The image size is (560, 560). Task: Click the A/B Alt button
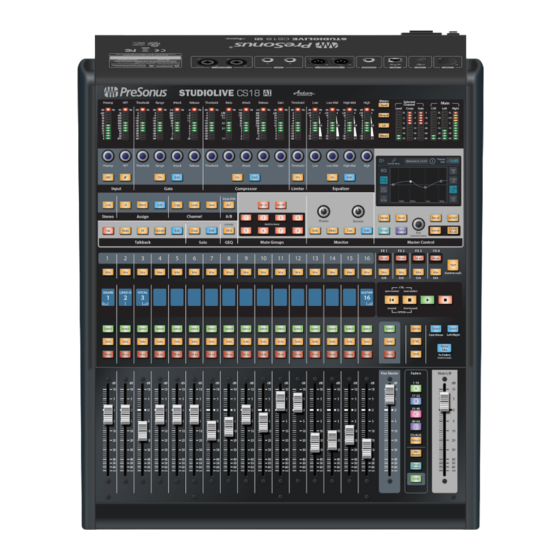coord(229,205)
